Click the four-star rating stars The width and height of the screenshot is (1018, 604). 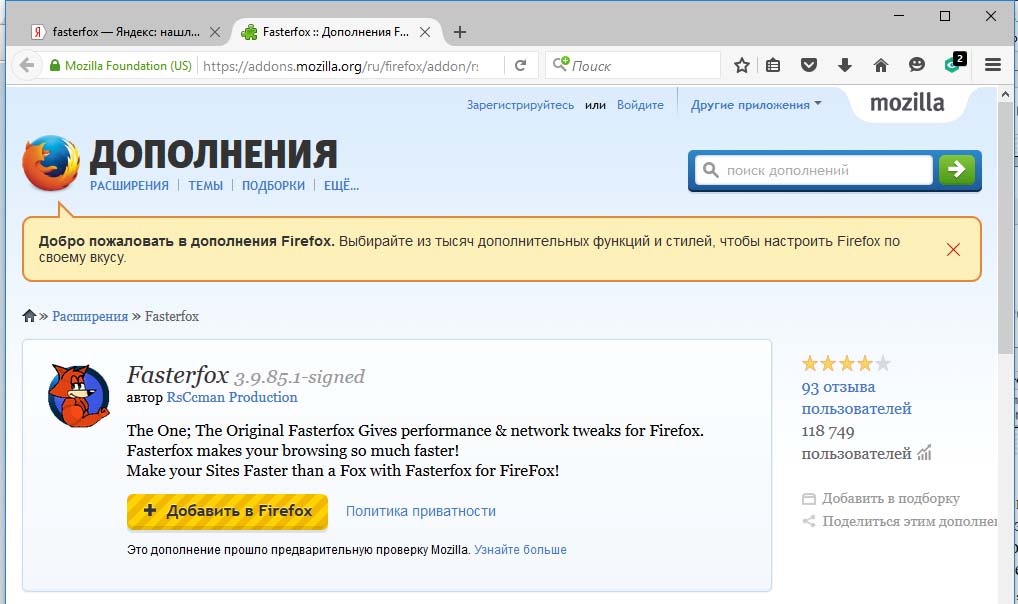click(846, 363)
